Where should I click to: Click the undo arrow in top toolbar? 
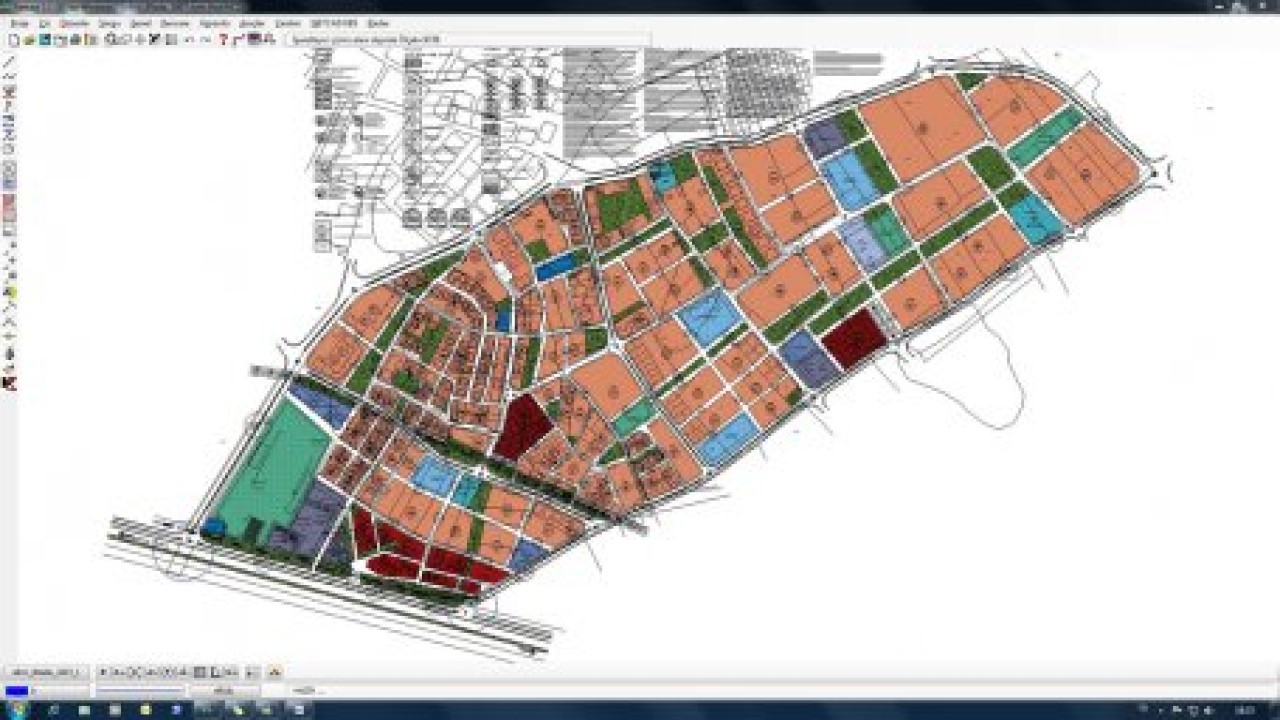click(190, 40)
